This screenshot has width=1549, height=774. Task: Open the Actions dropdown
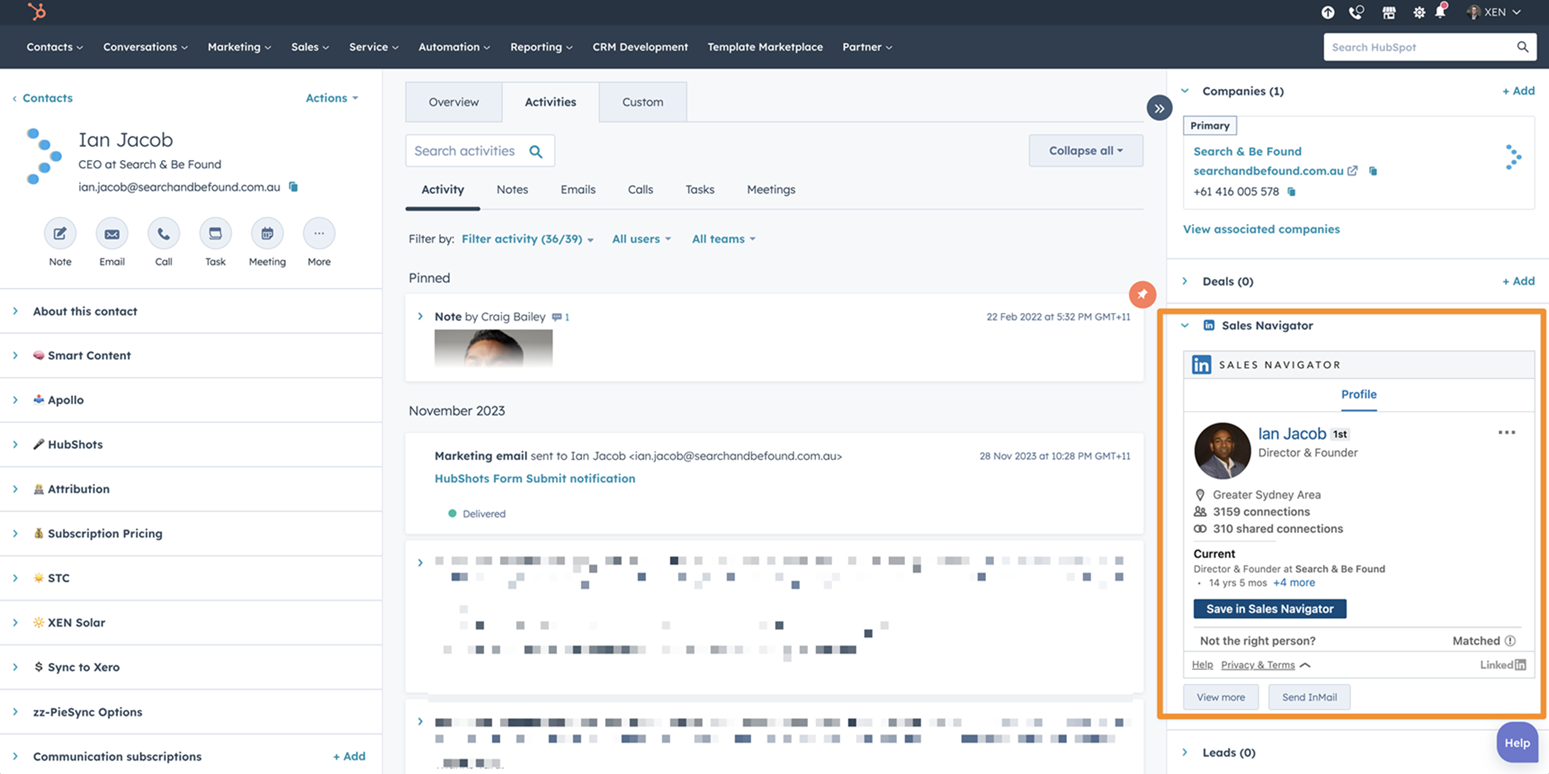pos(332,98)
